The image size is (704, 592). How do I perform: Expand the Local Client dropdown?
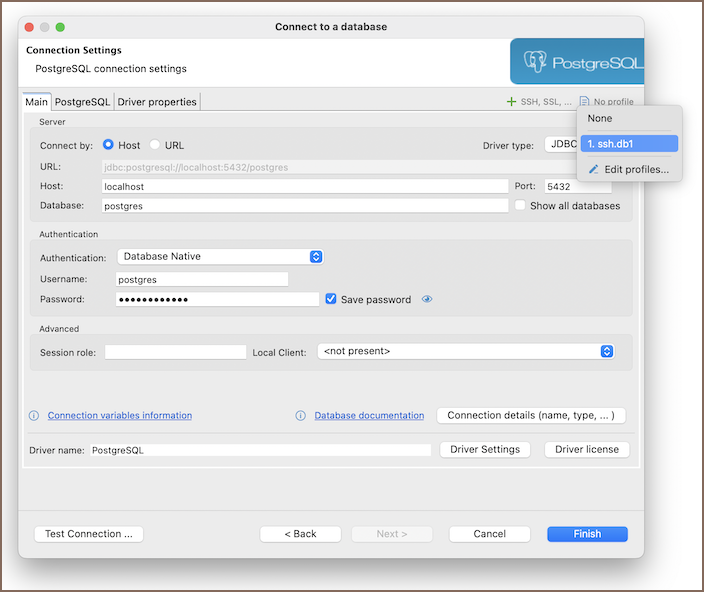pos(465,352)
